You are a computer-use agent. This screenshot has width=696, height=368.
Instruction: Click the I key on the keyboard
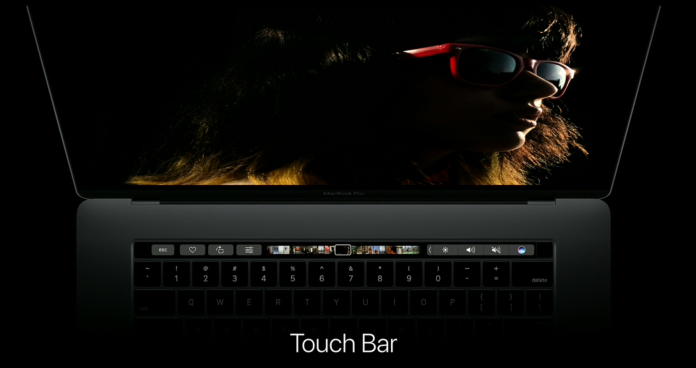pos(394,303)
